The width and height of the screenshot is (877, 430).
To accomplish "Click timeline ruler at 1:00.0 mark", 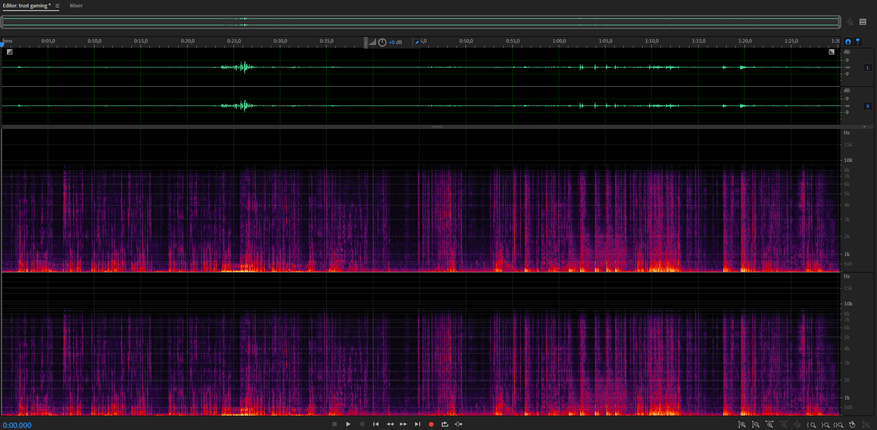I will click(x=559, y=41).
